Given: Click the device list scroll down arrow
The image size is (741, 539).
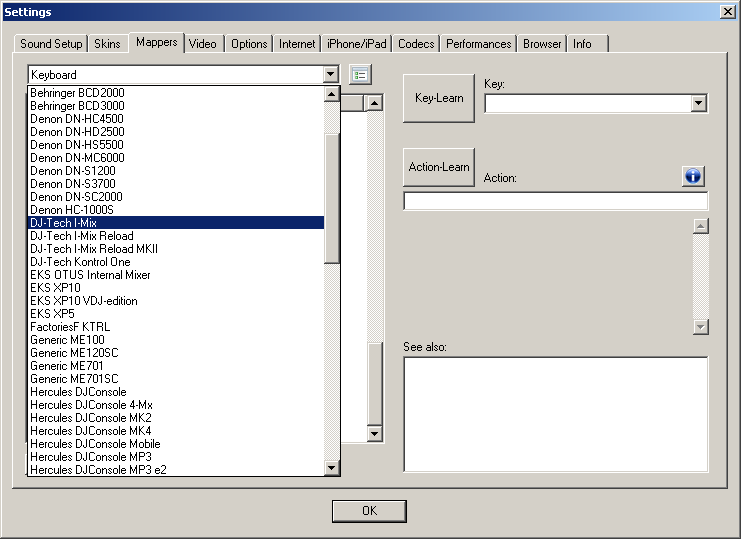Looking at the screenshot, I should (x=332, y=468).
